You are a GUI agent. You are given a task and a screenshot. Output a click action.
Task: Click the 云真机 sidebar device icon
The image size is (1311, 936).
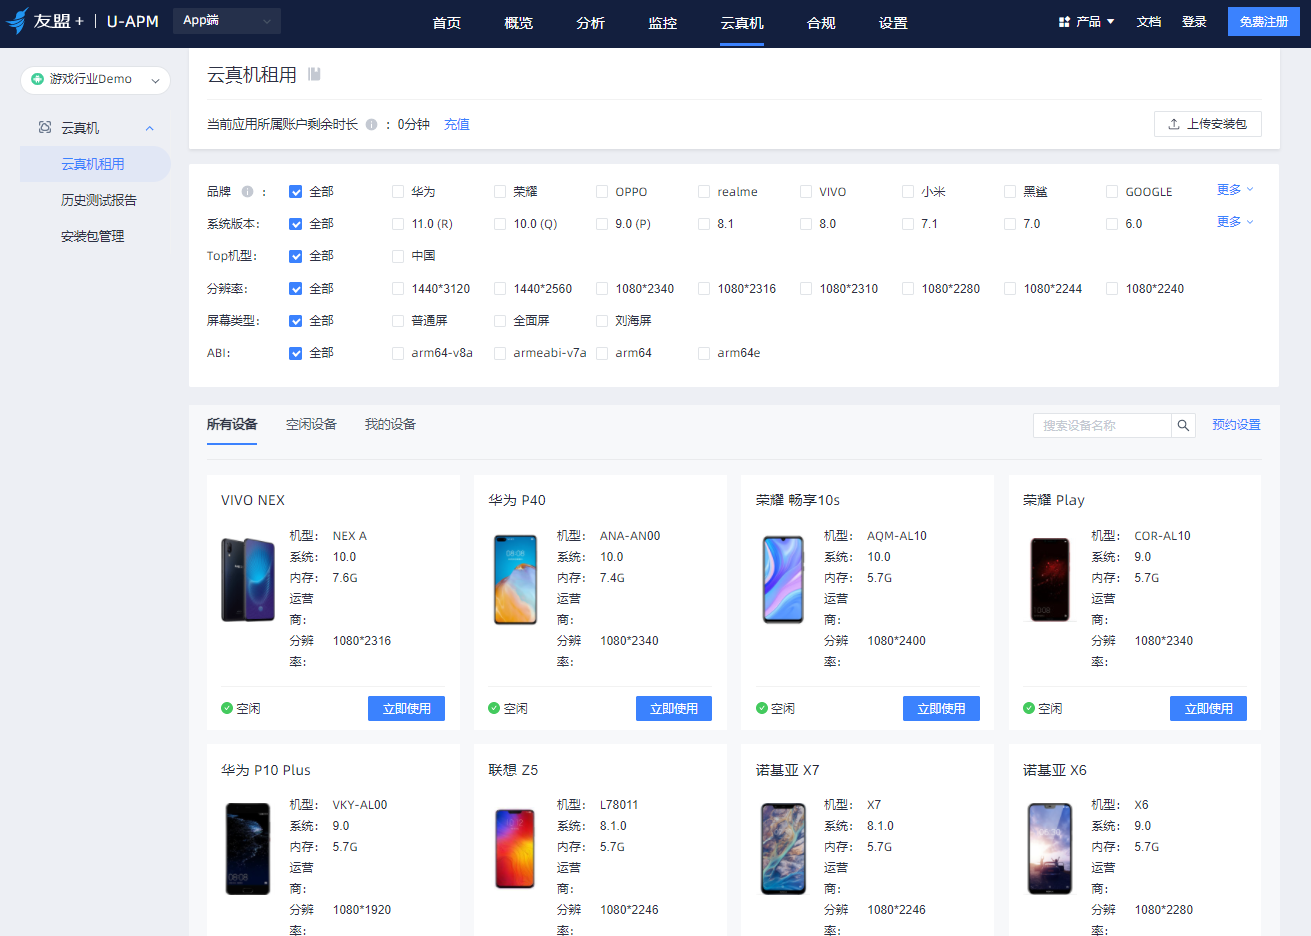45,128
